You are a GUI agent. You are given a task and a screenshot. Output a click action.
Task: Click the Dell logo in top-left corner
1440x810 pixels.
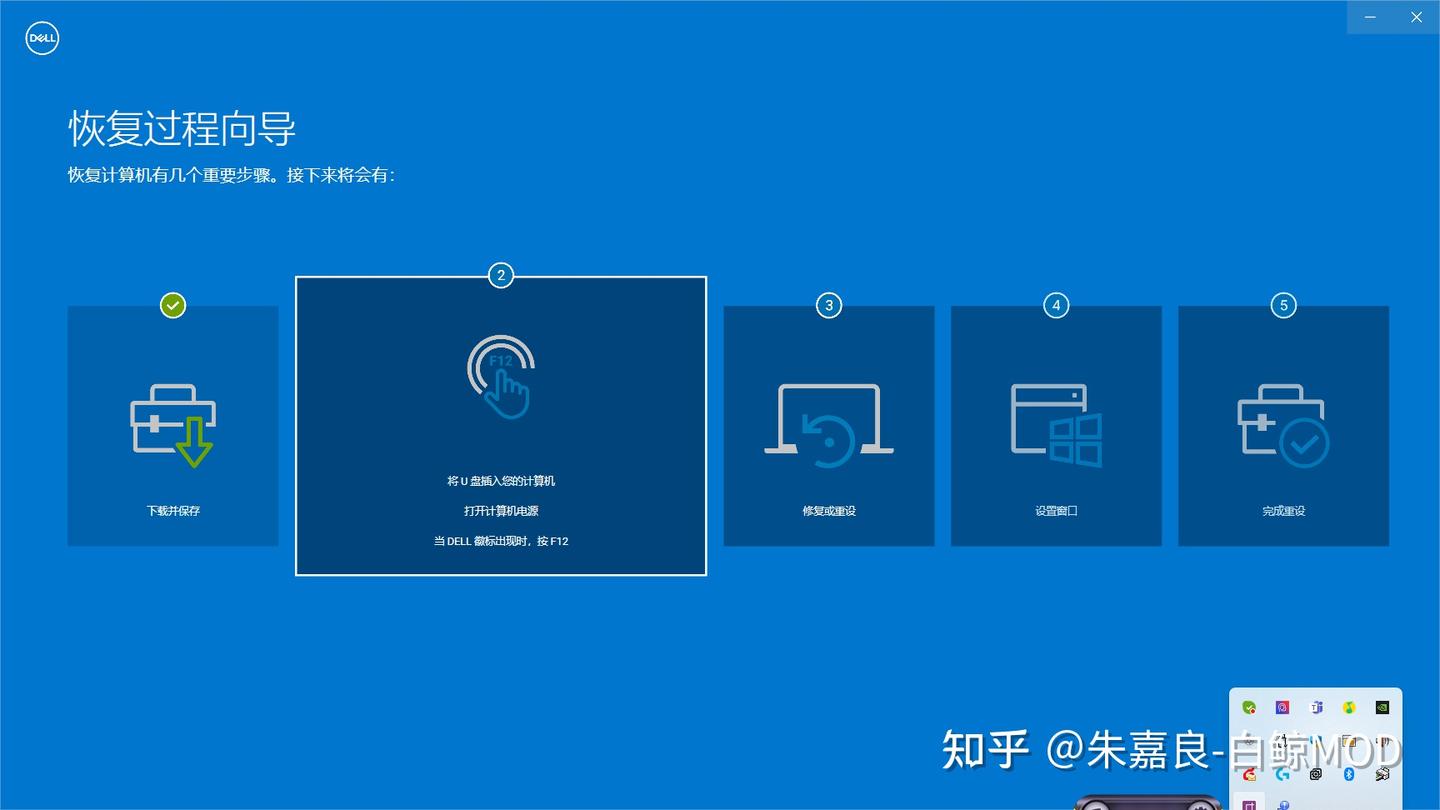[42, 39]
